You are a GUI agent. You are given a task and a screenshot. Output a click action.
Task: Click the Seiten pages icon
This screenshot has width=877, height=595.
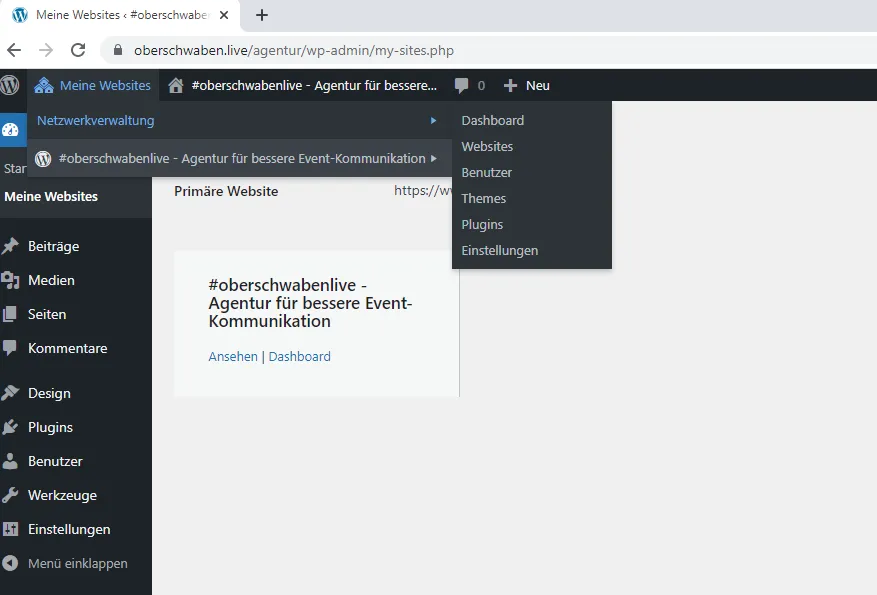[x=10, y=314]
